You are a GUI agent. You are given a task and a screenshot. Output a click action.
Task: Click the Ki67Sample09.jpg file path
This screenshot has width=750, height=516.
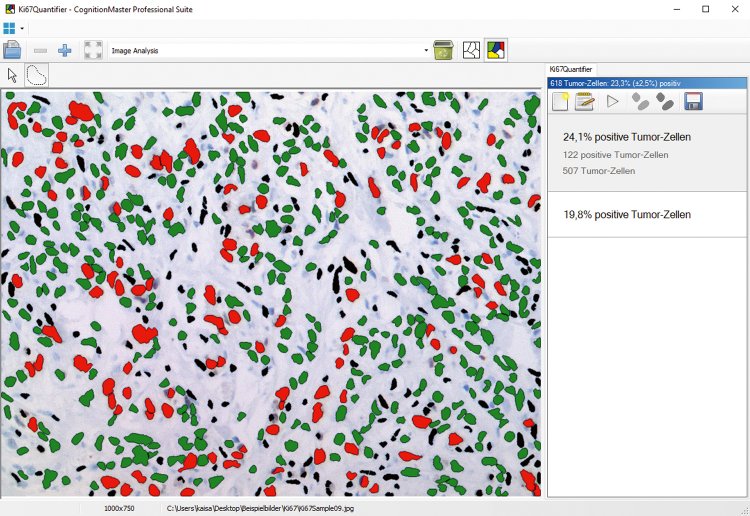(x=260, y=508)
